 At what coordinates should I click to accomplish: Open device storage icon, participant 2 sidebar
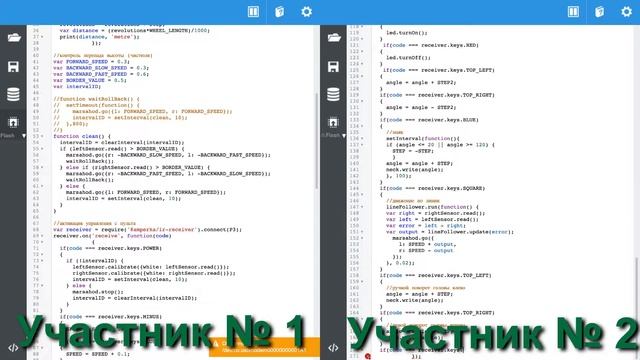click(x=333, y=95)
